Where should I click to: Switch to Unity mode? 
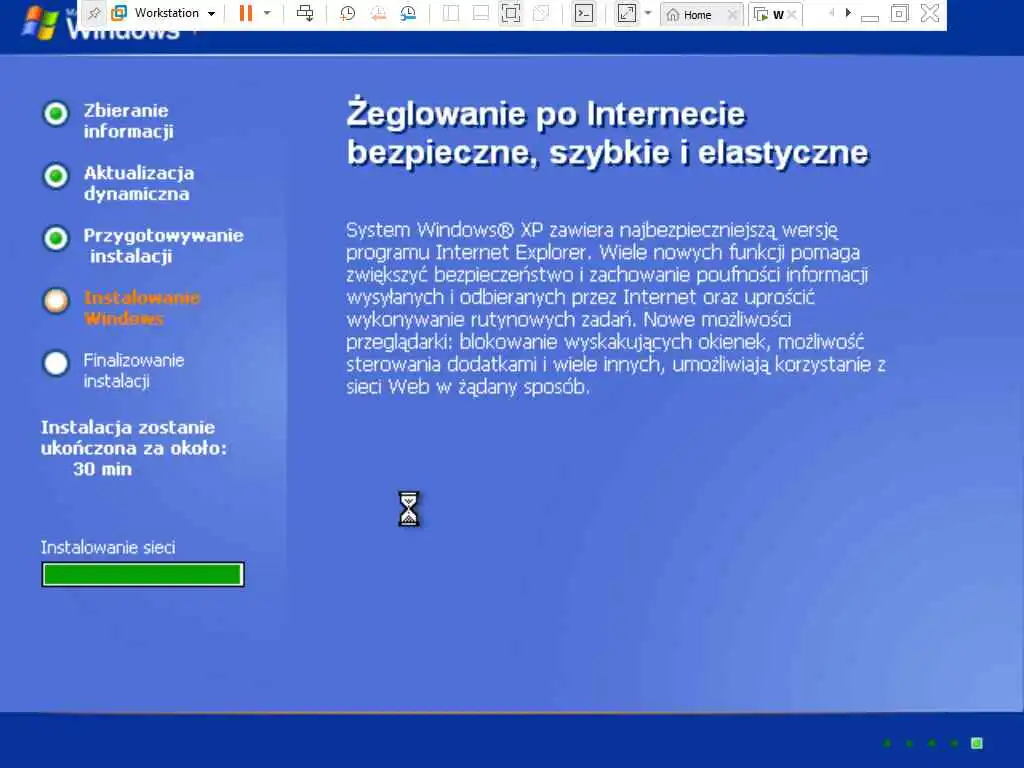541,13
